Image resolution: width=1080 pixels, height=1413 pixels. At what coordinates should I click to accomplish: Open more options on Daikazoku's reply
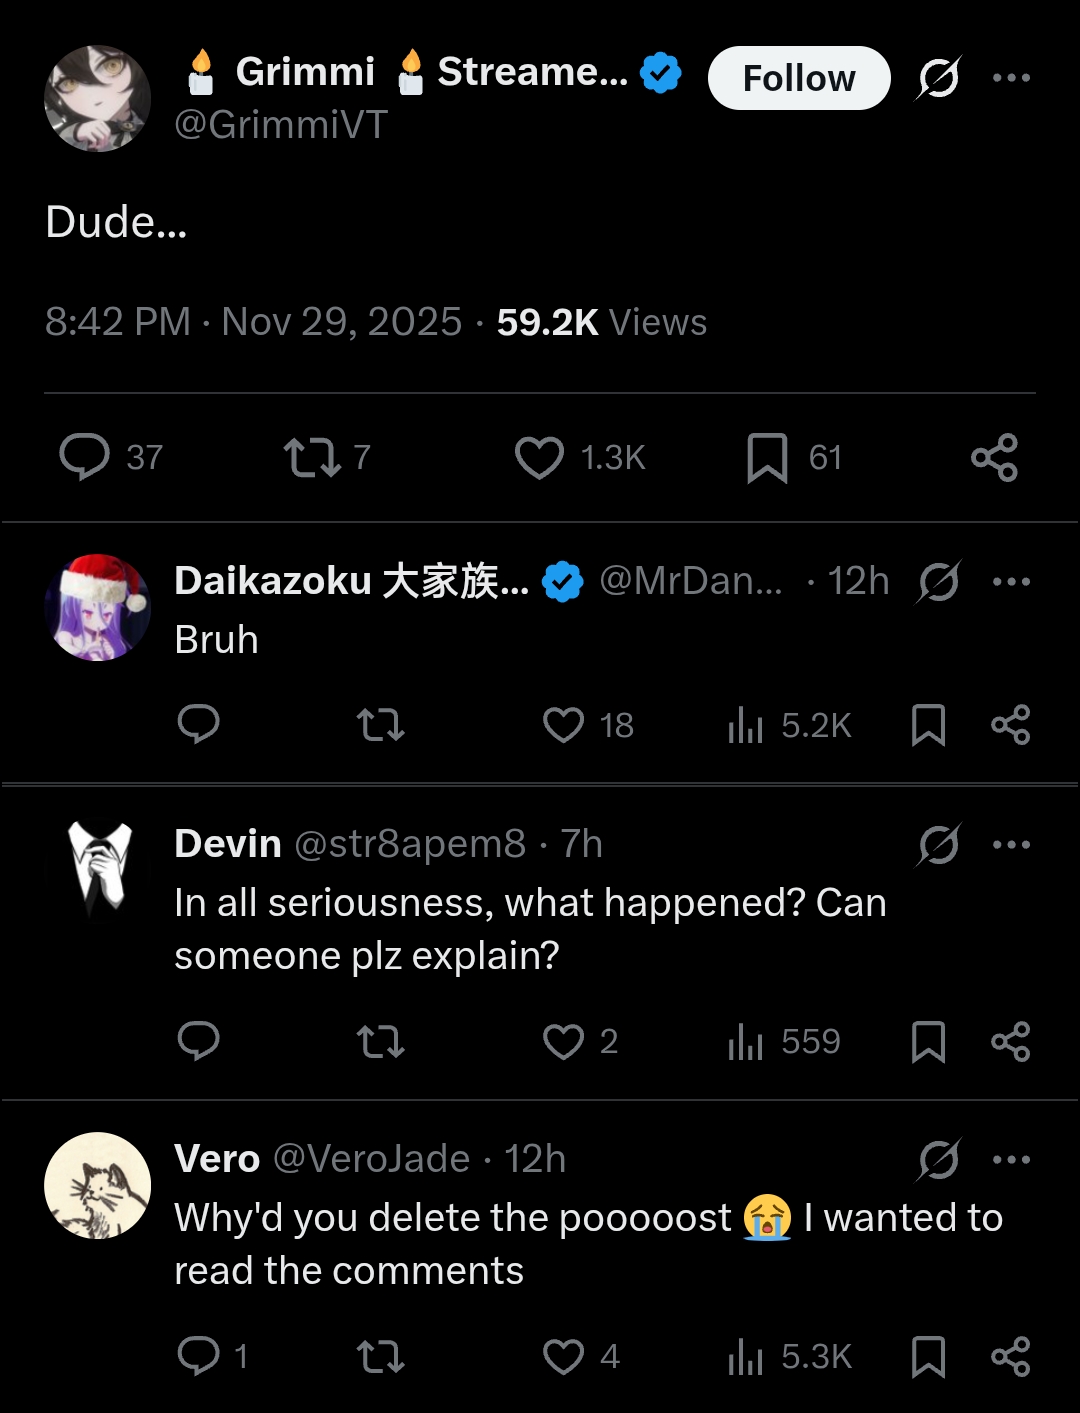[1011, 581]
